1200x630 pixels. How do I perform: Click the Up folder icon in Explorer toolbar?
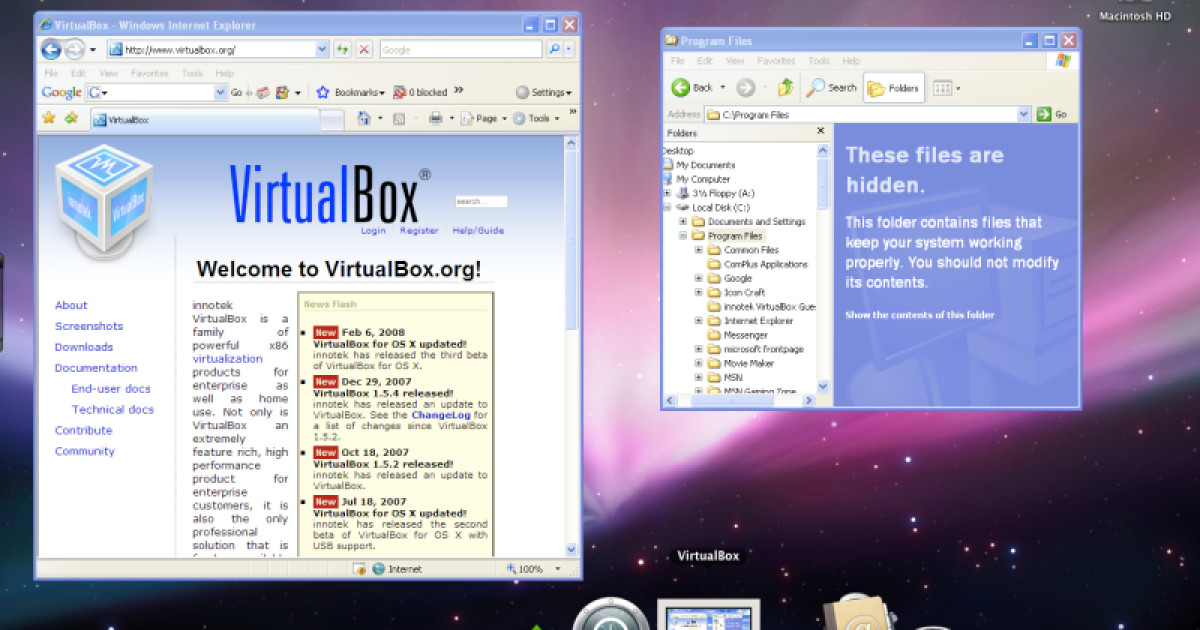tap(784, 87)
